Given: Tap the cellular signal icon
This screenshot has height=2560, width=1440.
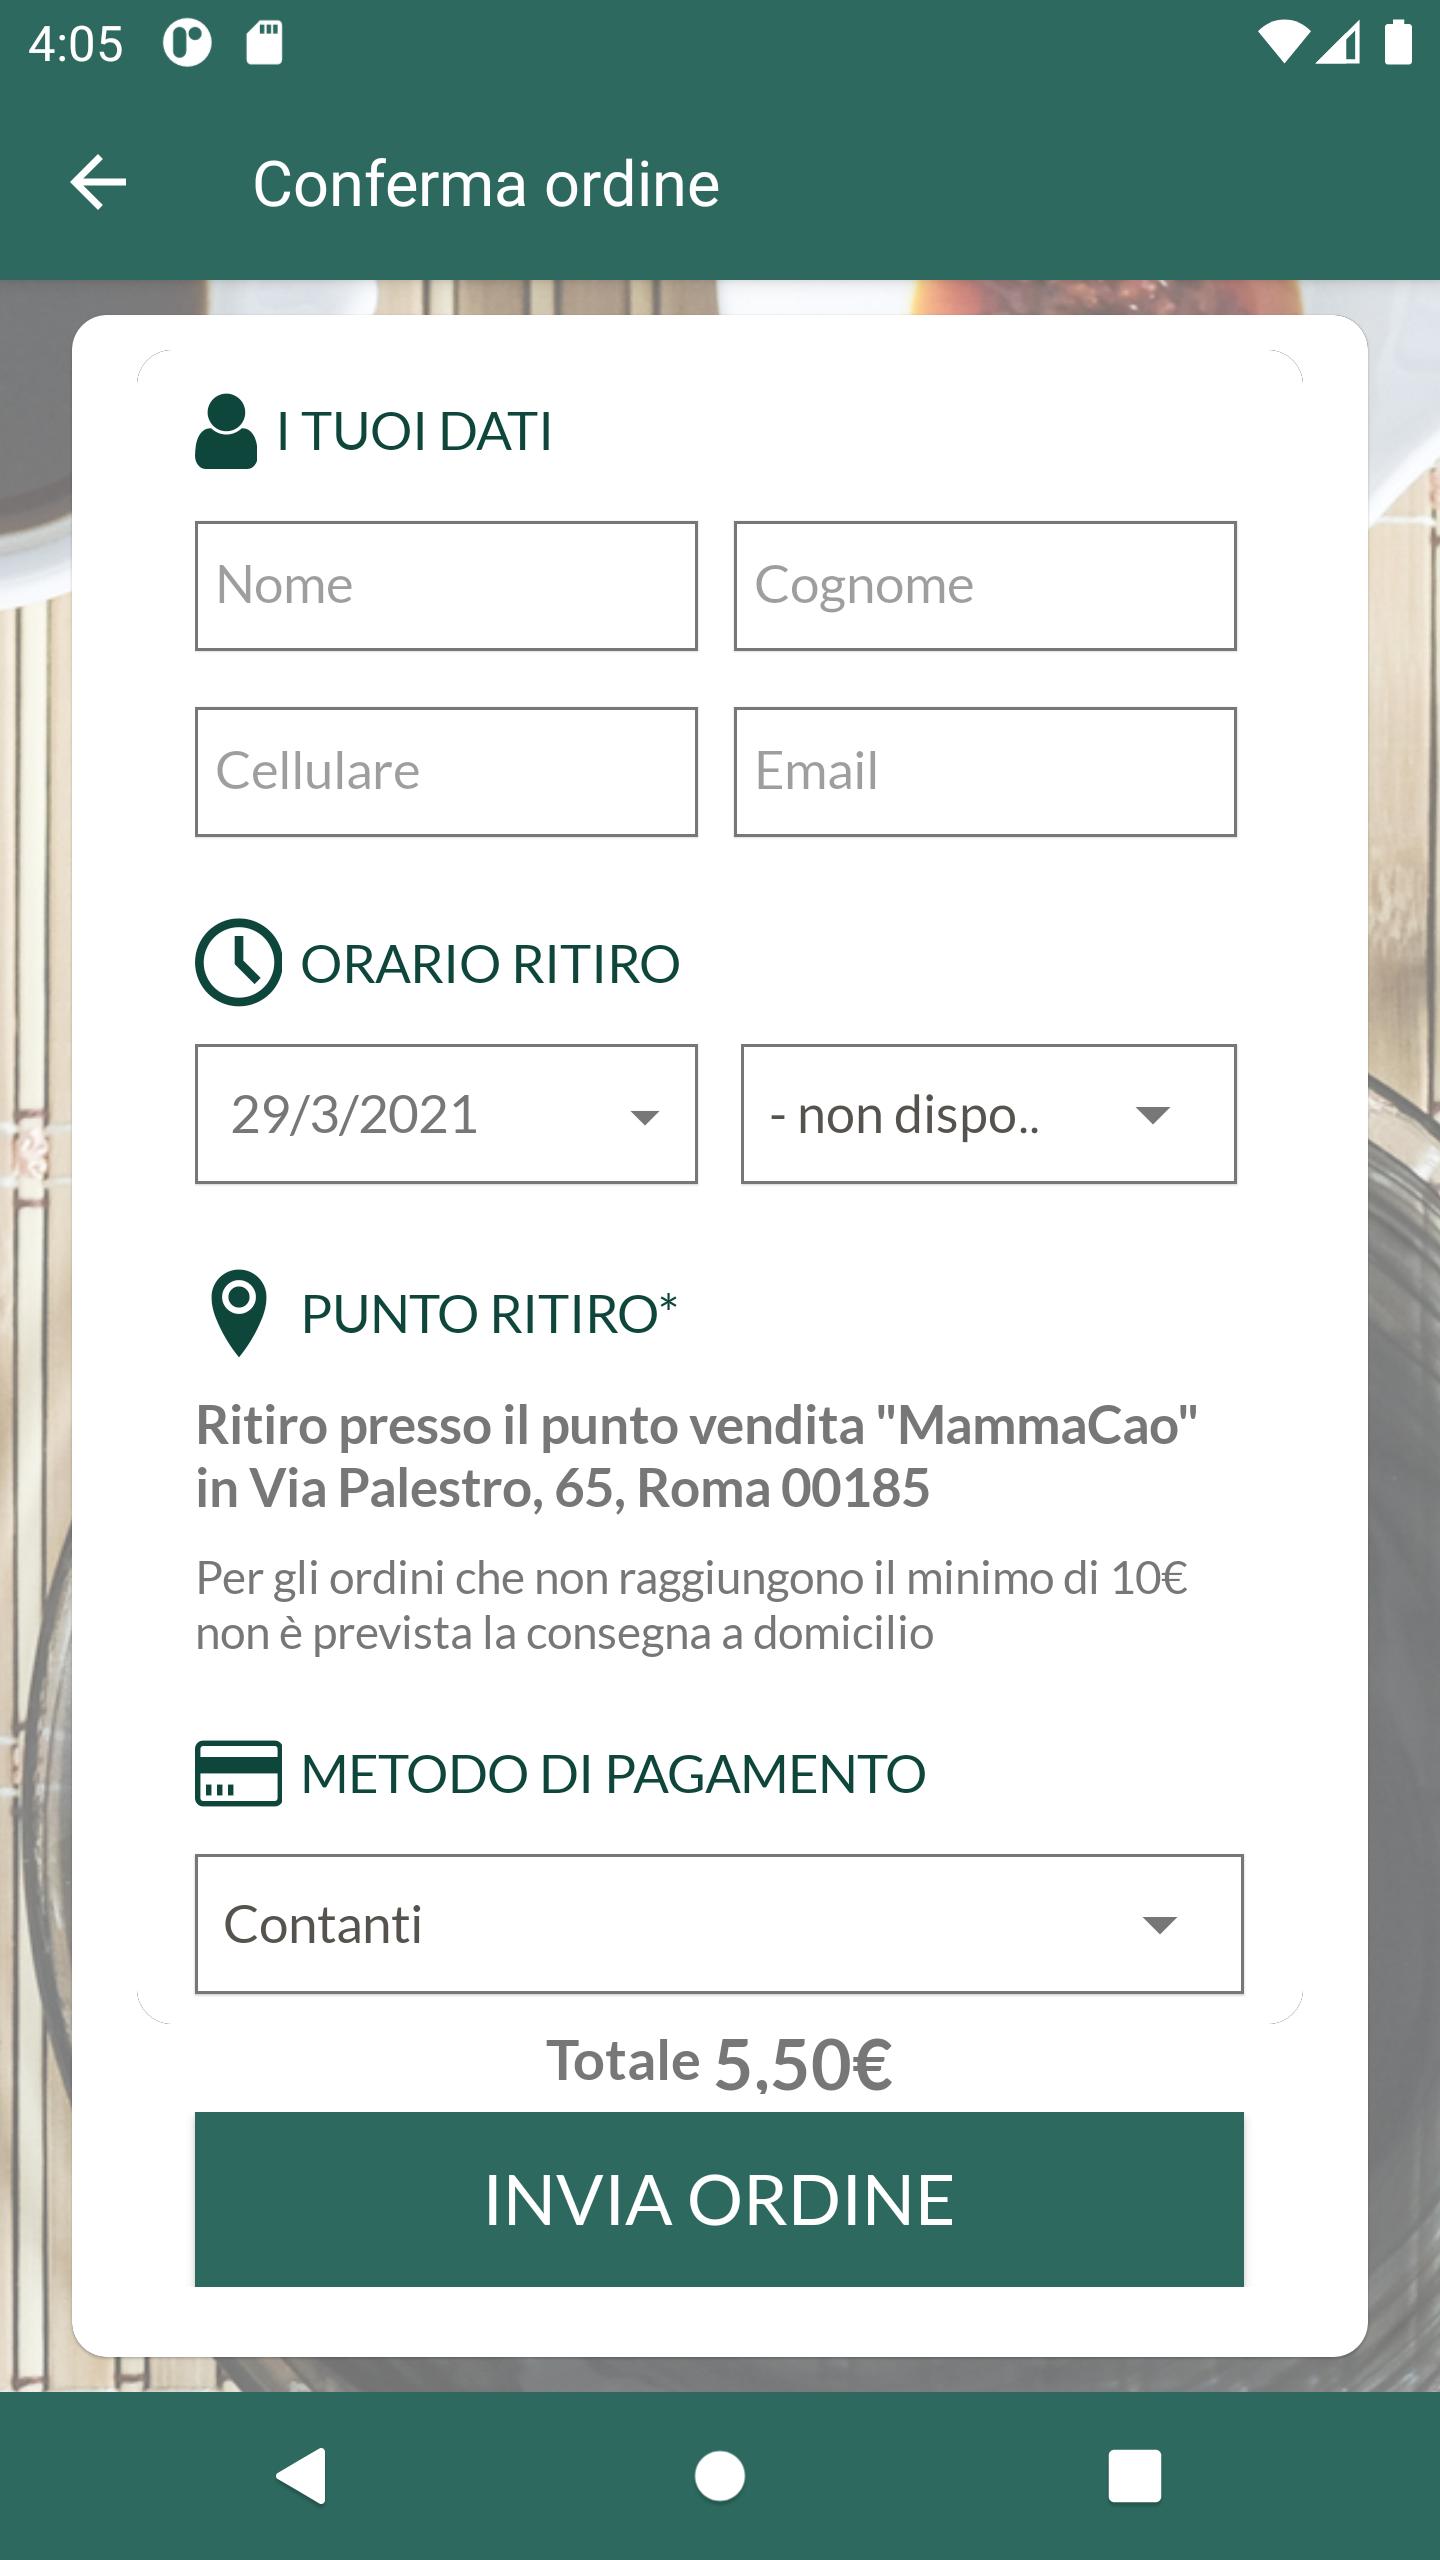Looking at the screenshot, I should [1338, 44].
